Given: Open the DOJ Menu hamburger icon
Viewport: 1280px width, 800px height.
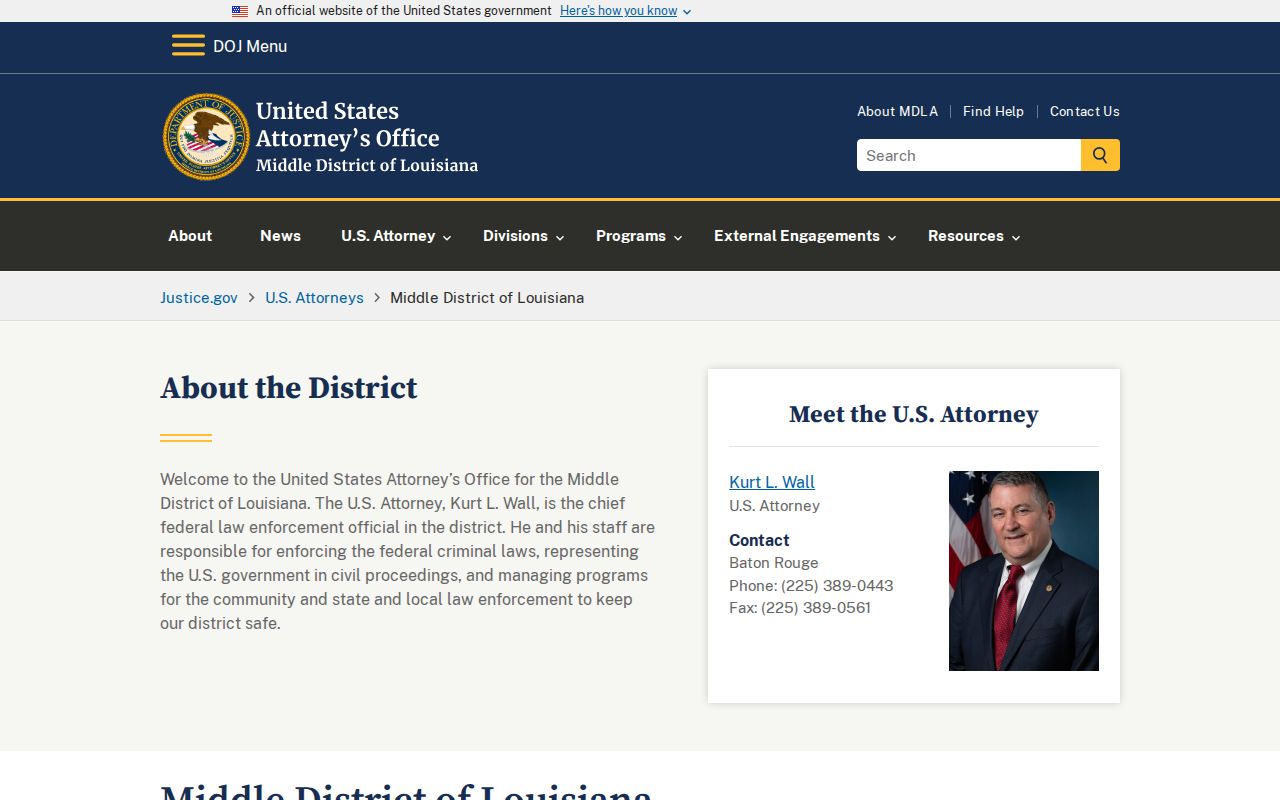Looking at the screenshot, I should point(188,46).
